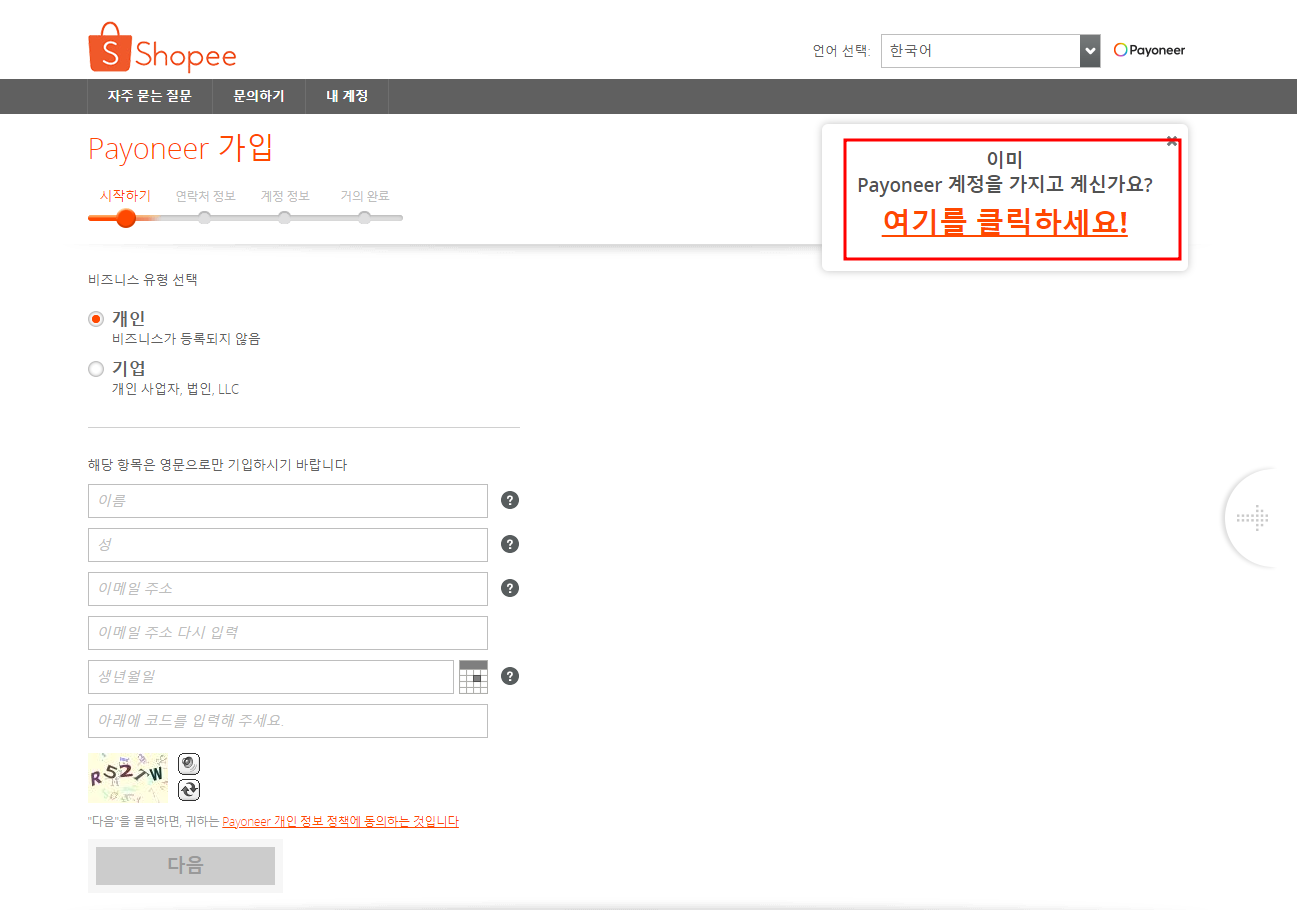Viewport: 1297px width, 910px height.
Task: Click the 연락처 정보 progress step
Action: (205, 196)
